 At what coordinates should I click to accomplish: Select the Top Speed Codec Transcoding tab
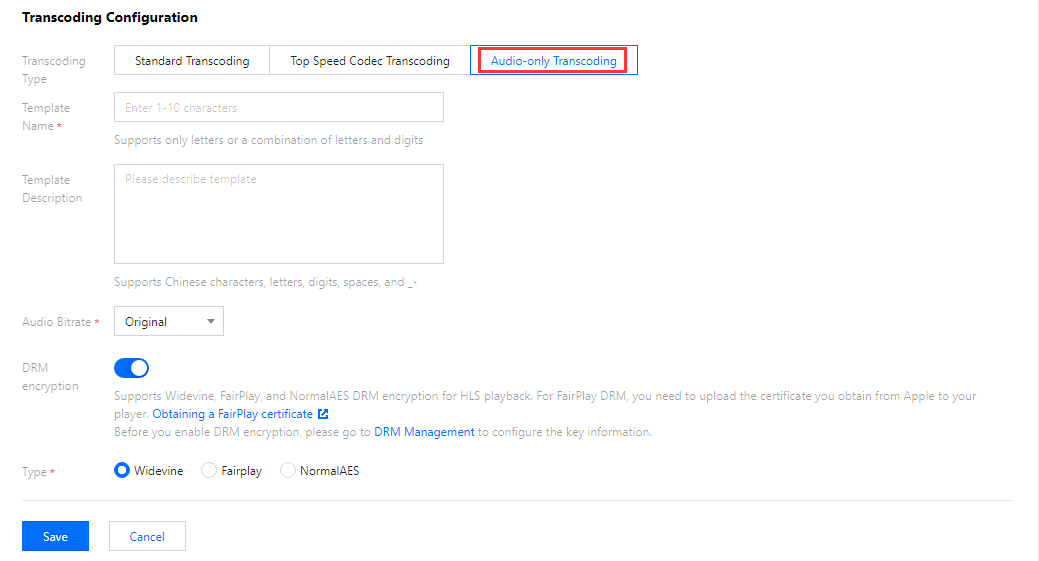pos(370,61)
